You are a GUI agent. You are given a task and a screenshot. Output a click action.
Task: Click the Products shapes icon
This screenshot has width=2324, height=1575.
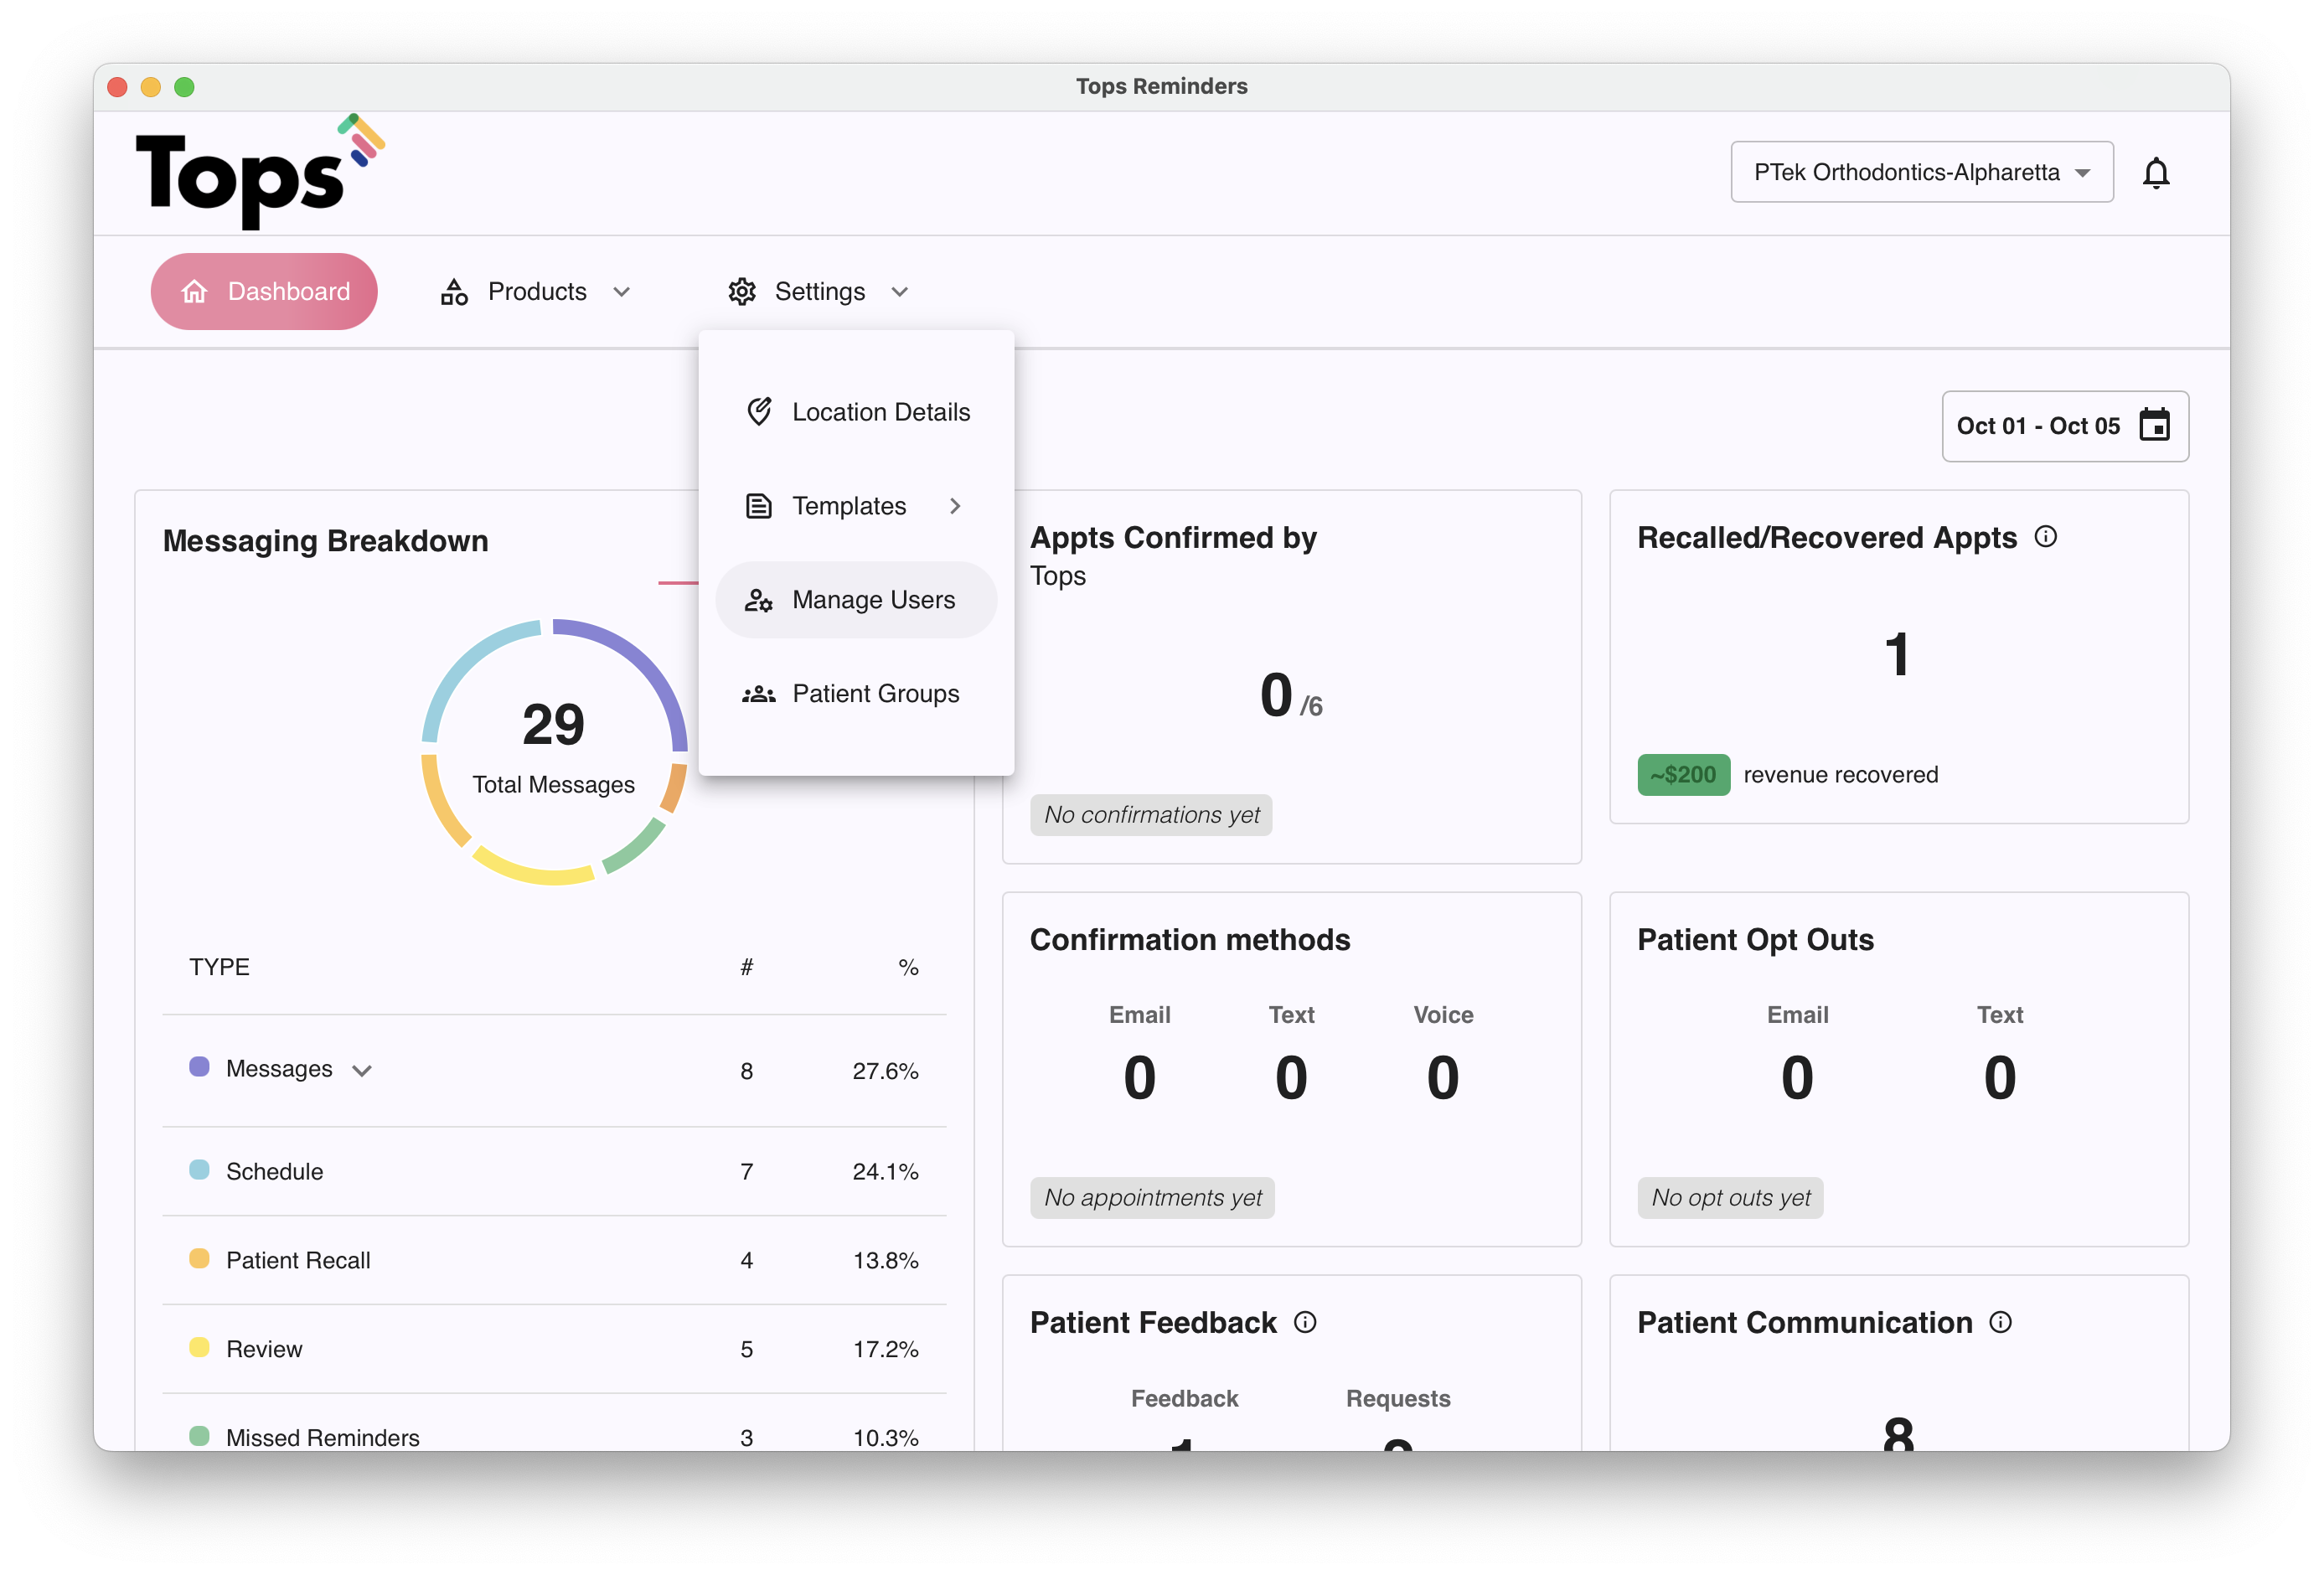point(454,292)
